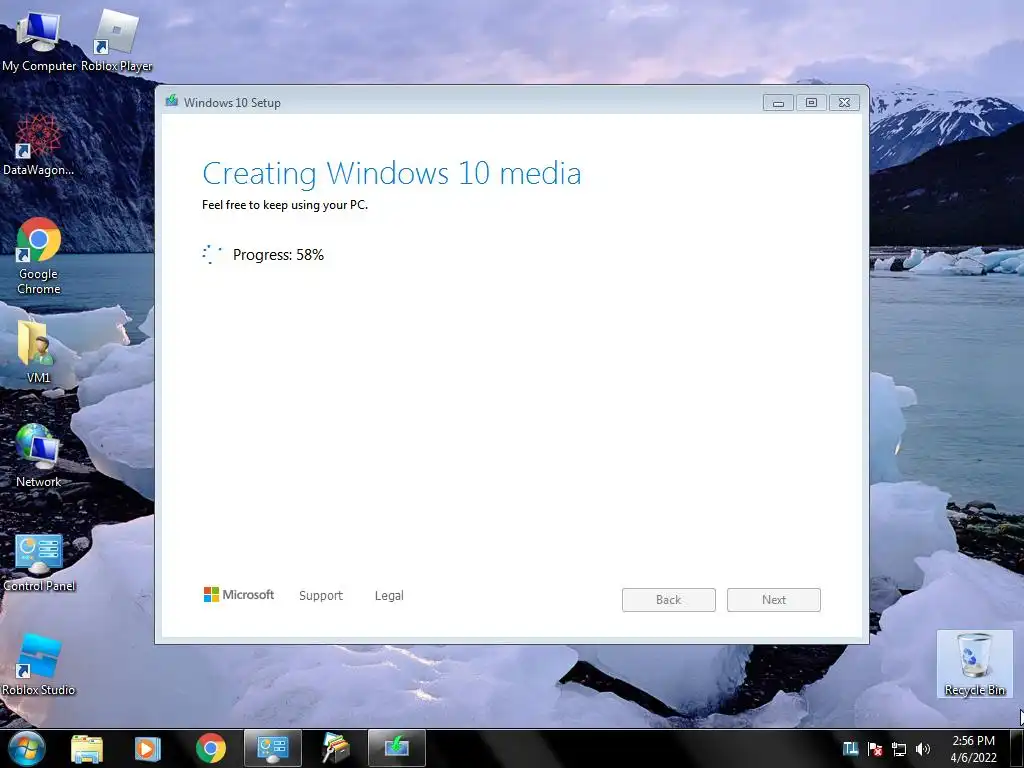Select the VM1 user folder icon
Viewport: 1024px width, 768px height.
point(38,351)
